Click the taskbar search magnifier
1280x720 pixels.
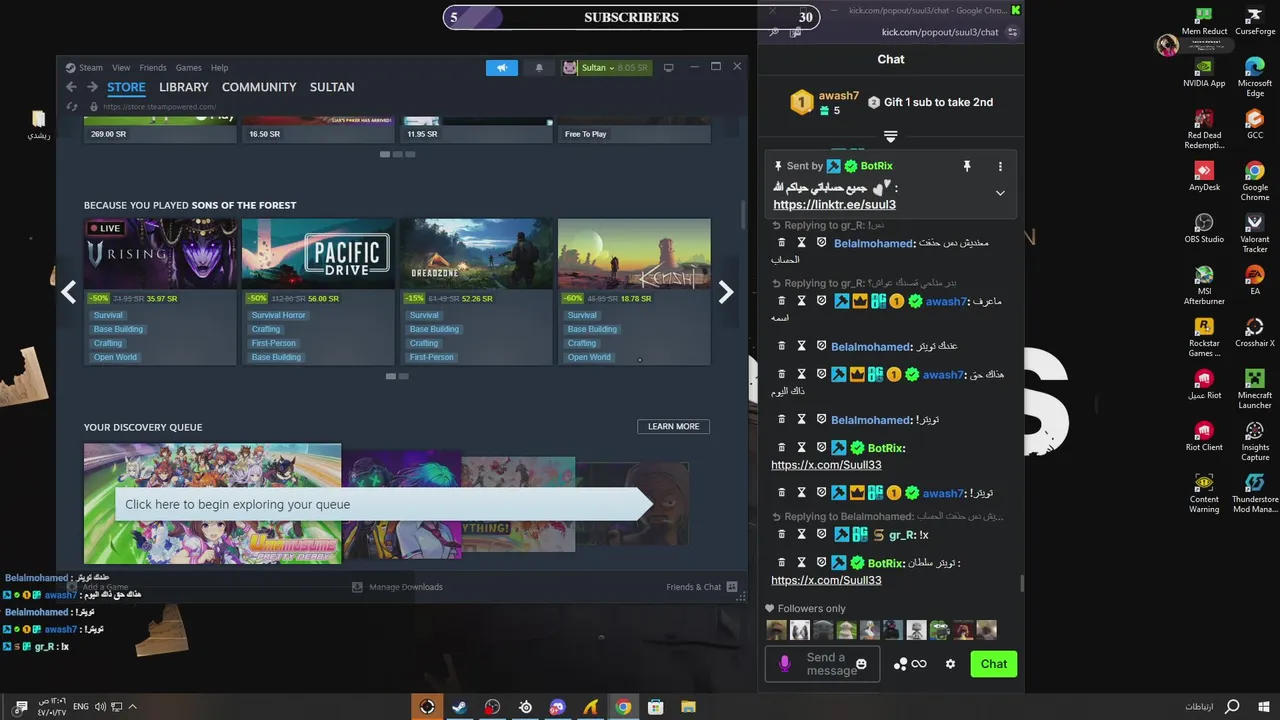tap(1233, 707)
